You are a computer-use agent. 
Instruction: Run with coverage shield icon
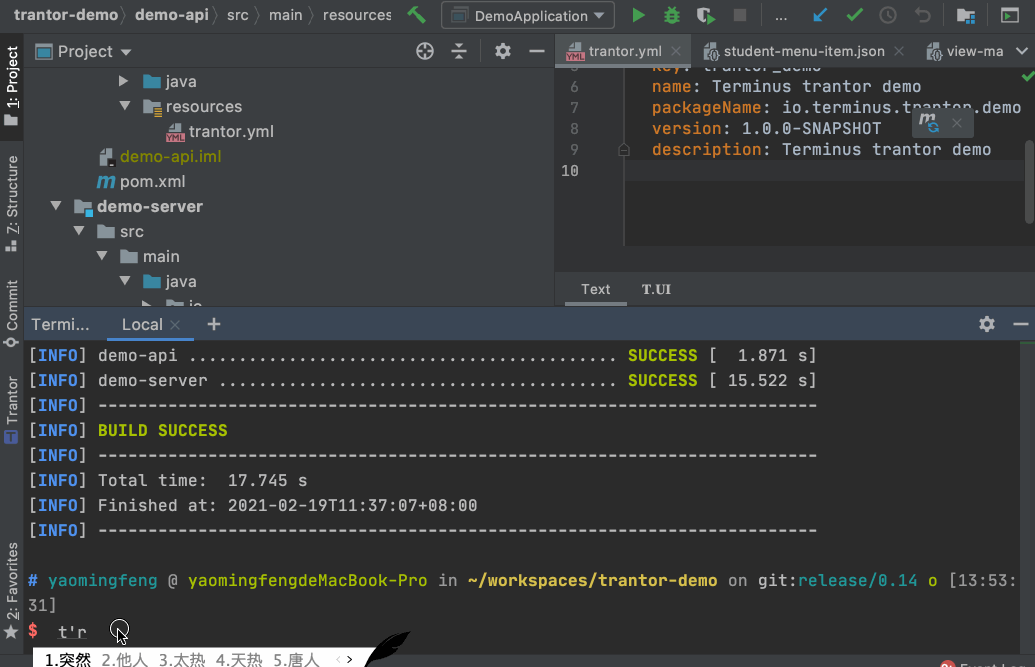(x=706, y=15)
